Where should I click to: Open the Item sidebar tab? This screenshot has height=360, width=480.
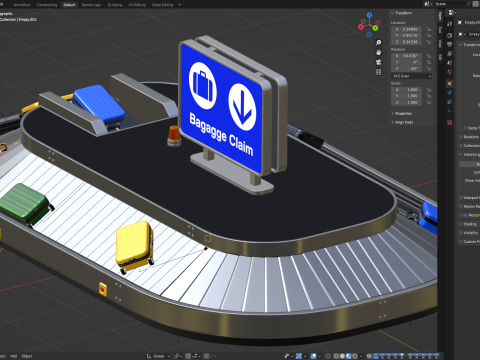(440, 16)
